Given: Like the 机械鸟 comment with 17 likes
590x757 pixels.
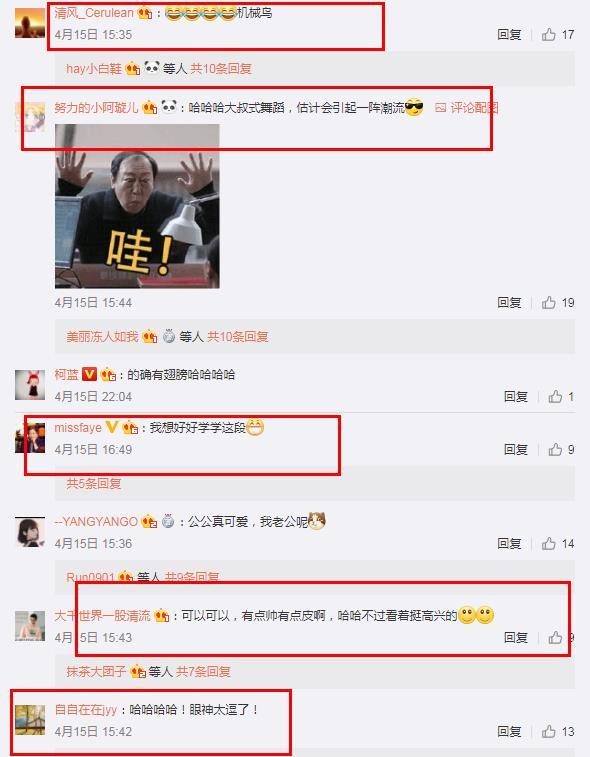Looking at the screenshot, I should (548, 34).
